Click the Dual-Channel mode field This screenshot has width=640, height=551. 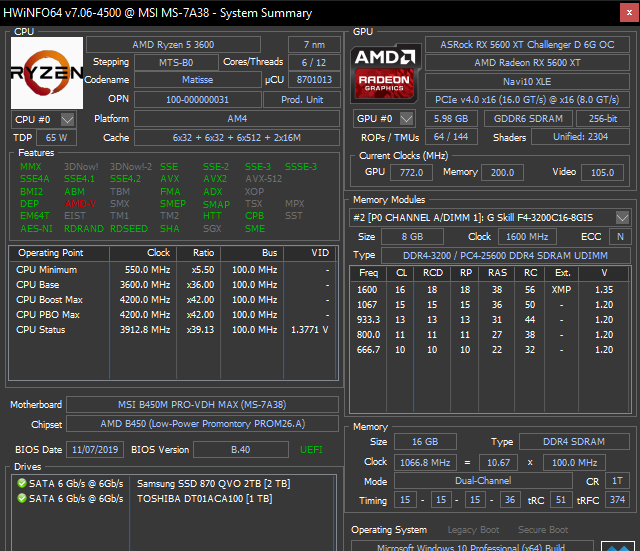point(483,481)
